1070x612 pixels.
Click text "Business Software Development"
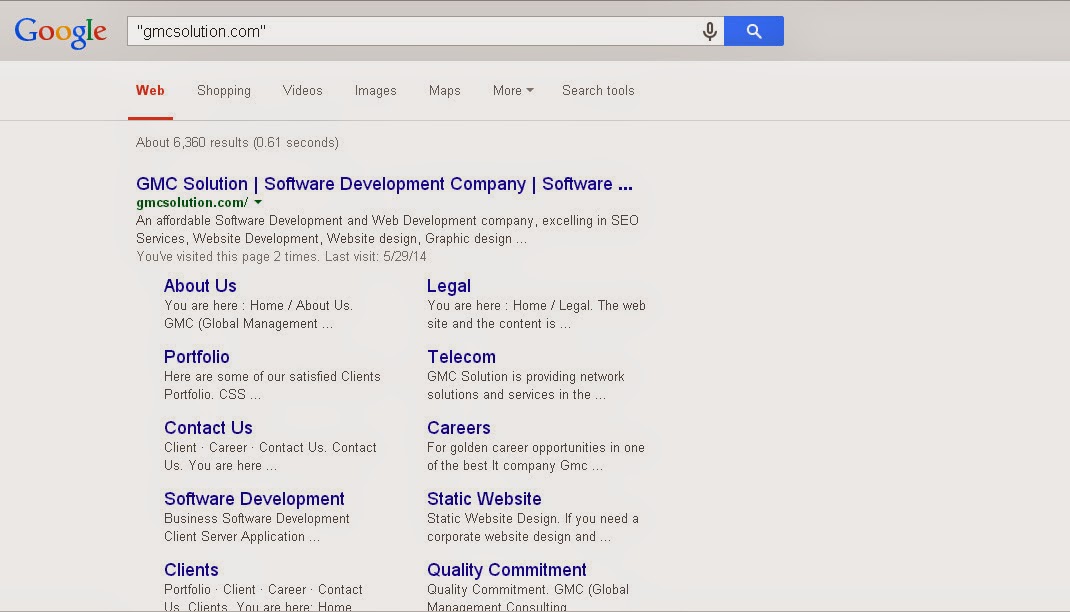pyautogui.click(x=257, y=519)
